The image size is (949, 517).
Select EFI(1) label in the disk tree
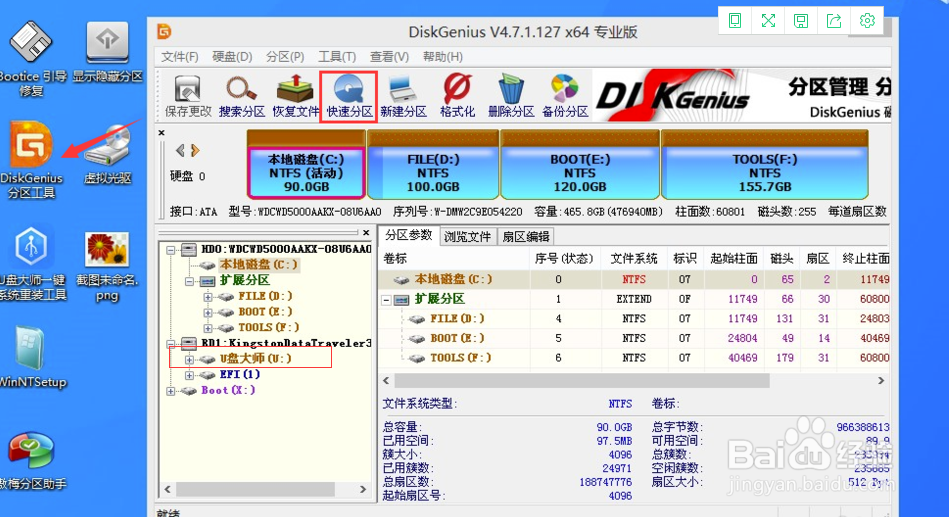(240, 375)
